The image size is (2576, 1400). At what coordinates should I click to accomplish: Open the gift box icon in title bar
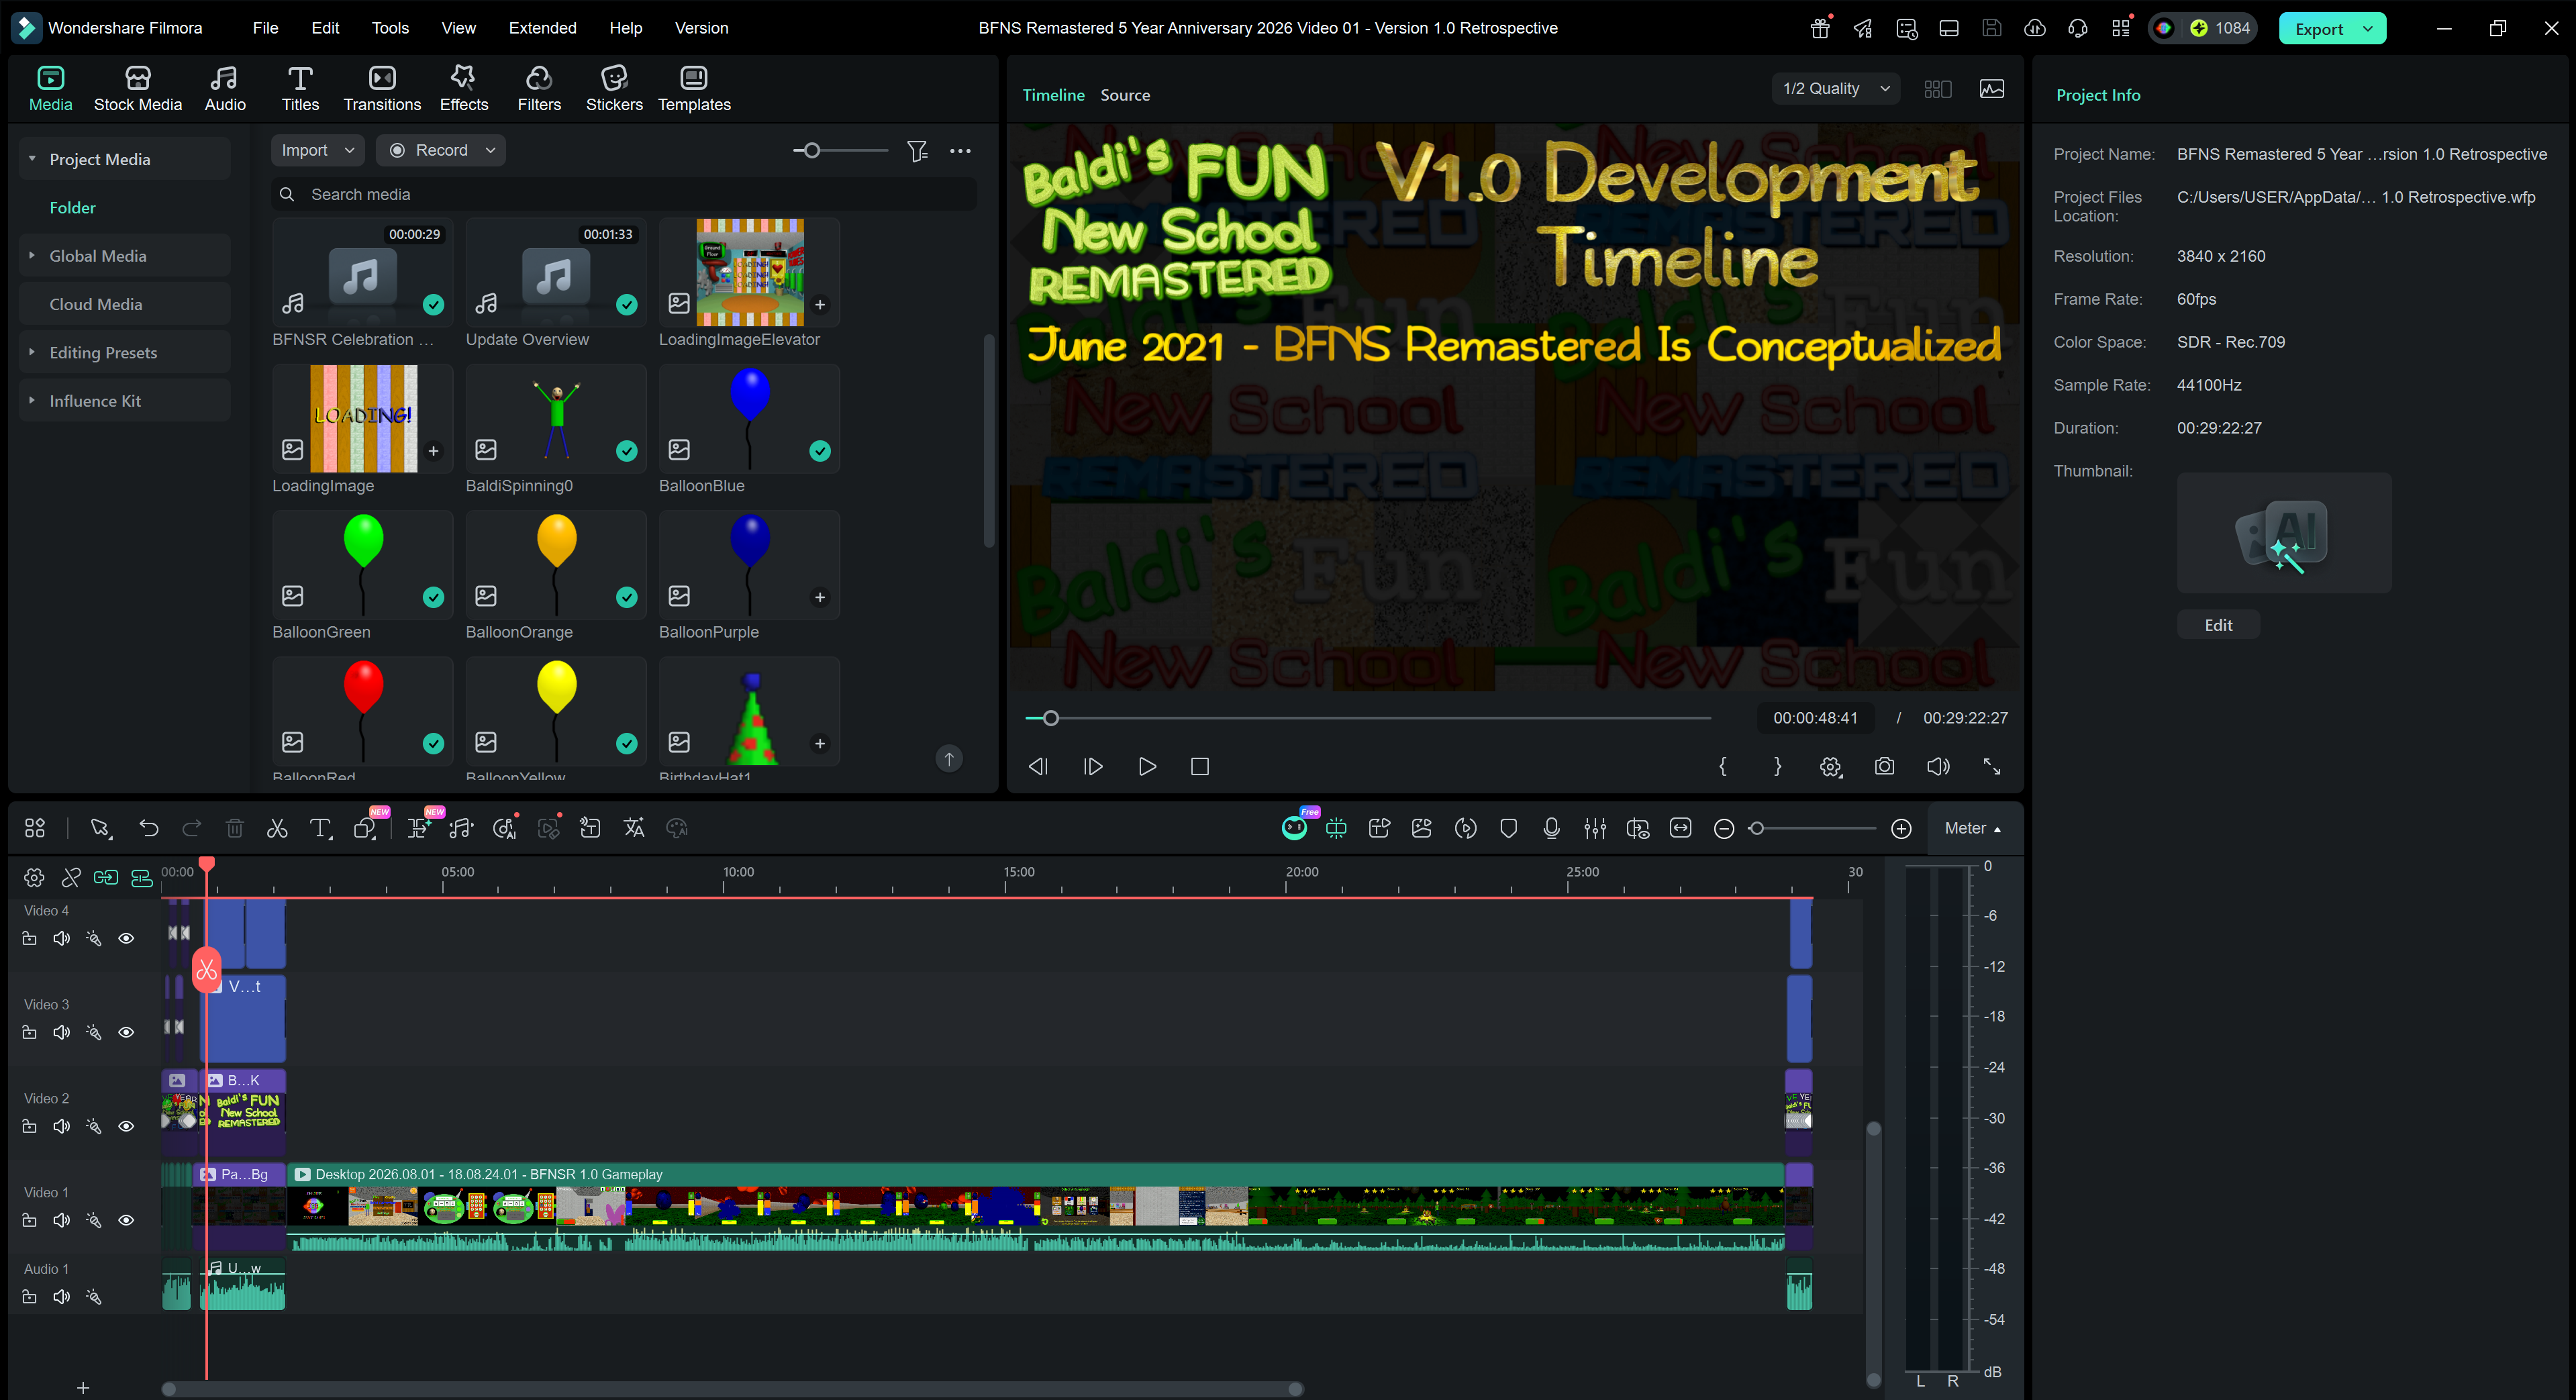coord(1820,28)
